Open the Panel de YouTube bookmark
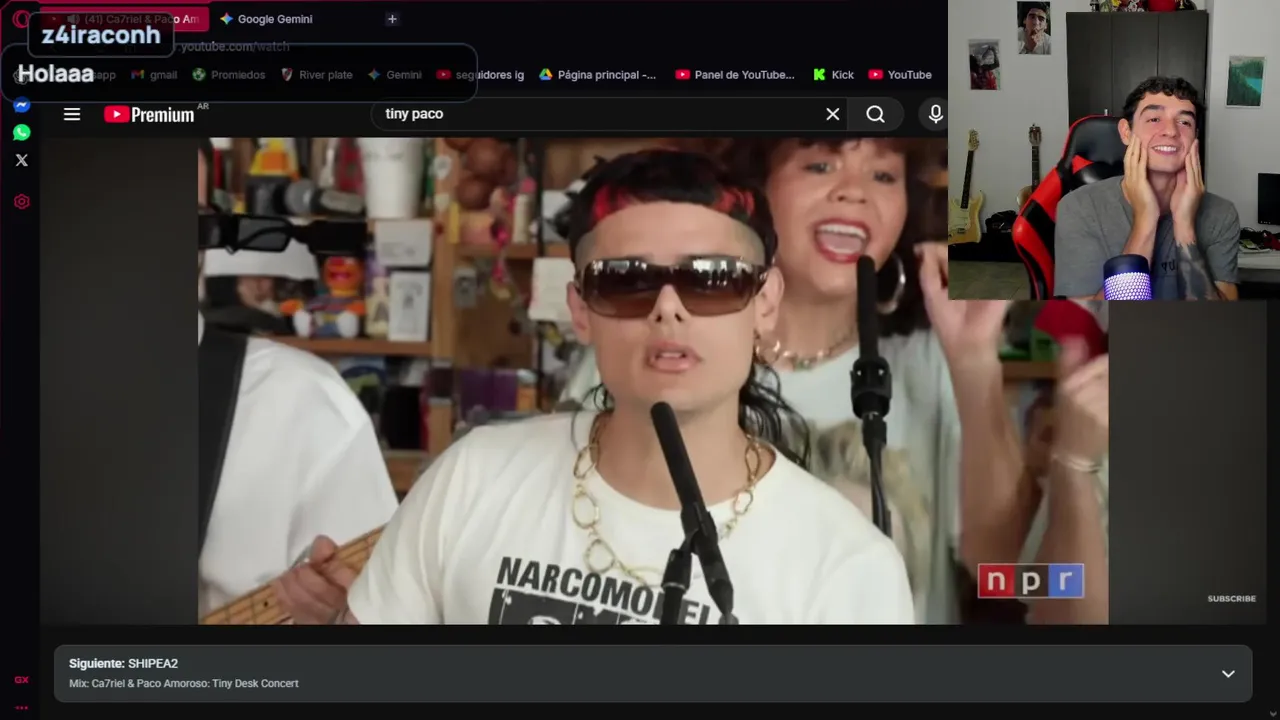Screen dimensions: 1280x720 tap(735, 75)
